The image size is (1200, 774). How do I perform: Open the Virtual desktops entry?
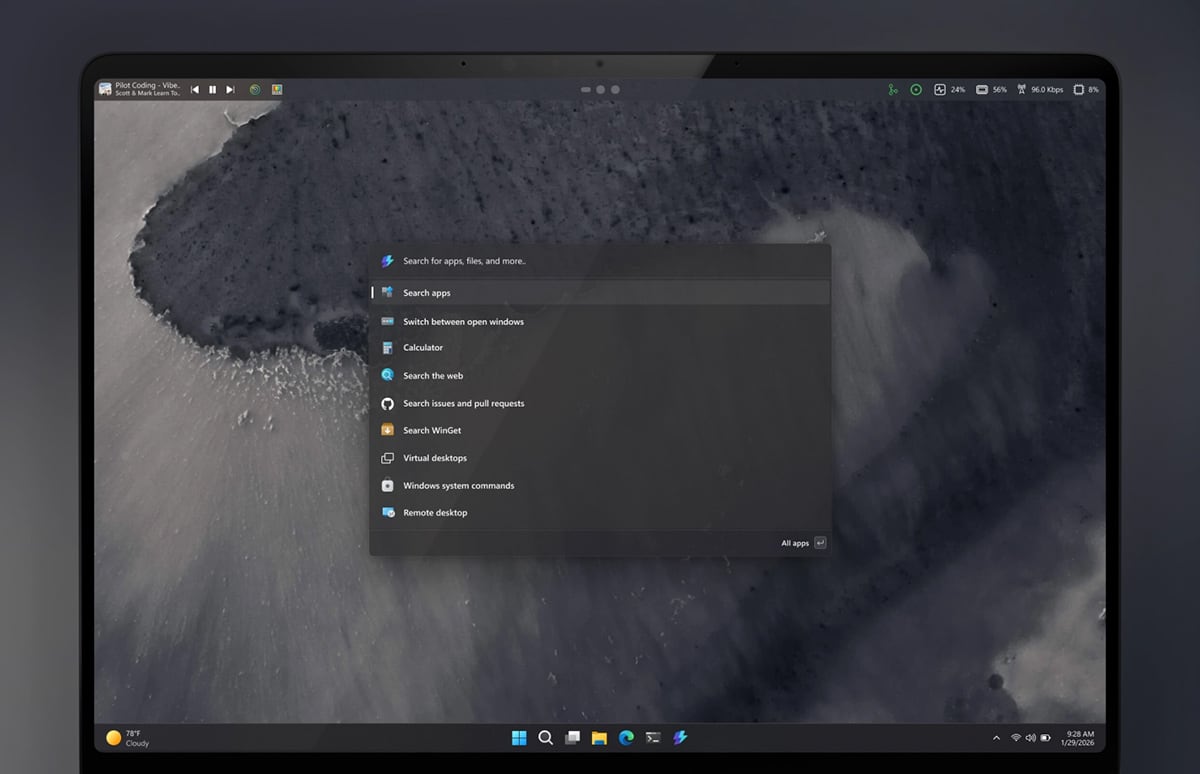pos(600,458)
